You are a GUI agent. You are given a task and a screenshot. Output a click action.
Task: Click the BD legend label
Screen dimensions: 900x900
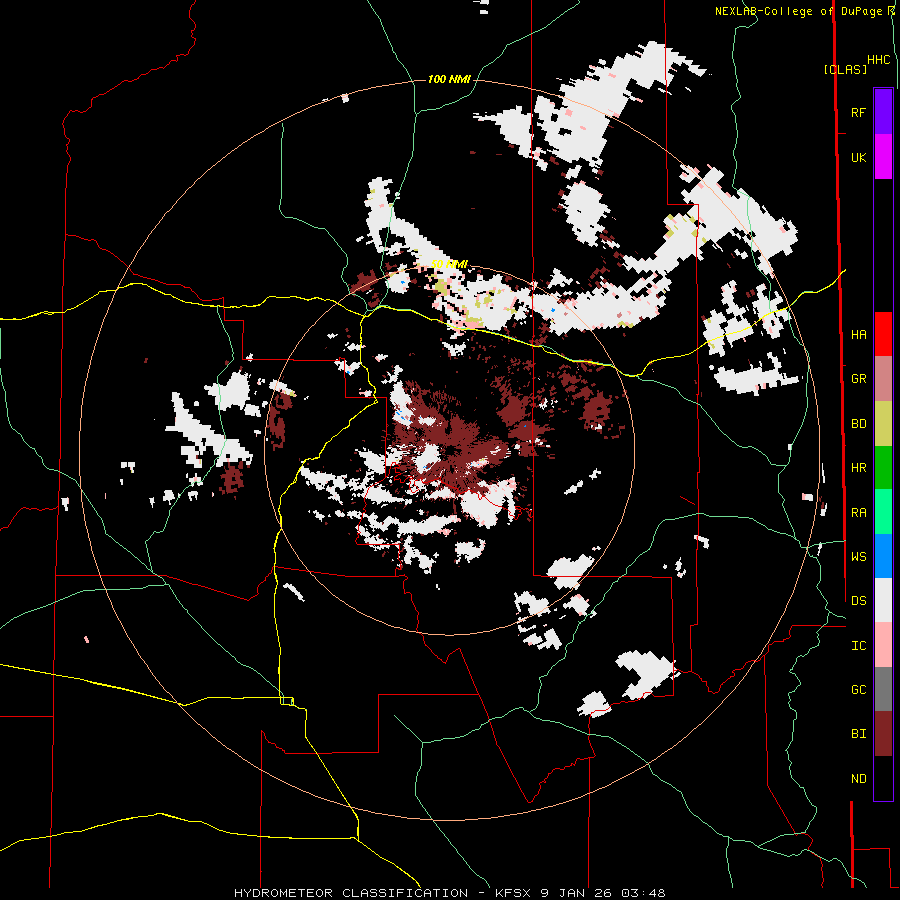coord(859,424)
